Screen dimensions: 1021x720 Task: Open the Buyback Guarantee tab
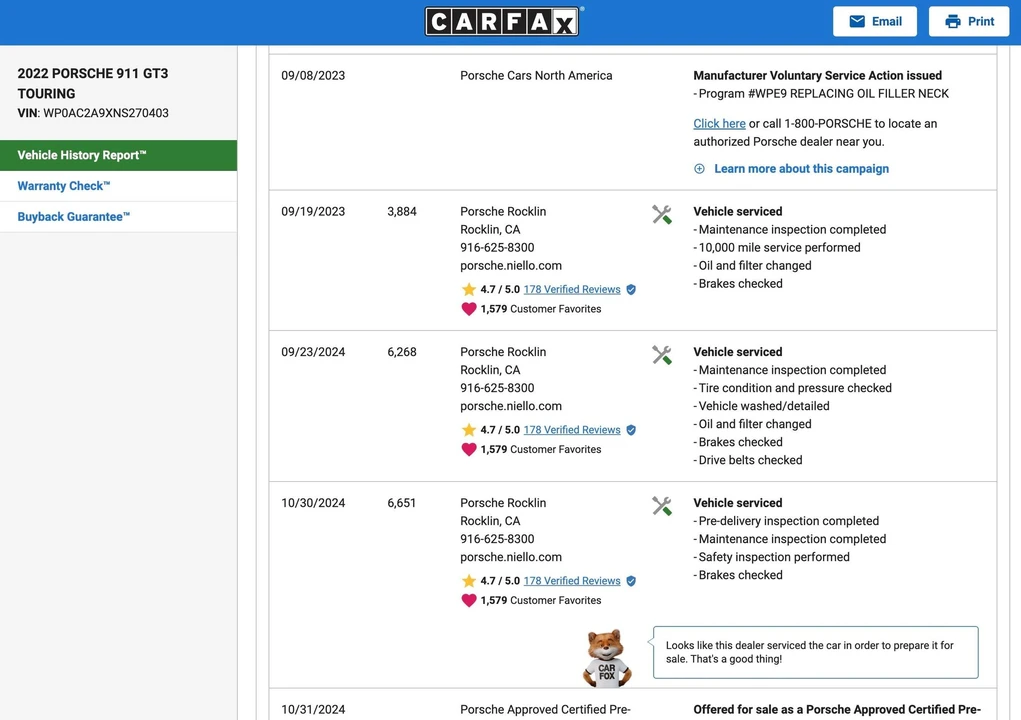pyautogui.click(x=119, y=217)
